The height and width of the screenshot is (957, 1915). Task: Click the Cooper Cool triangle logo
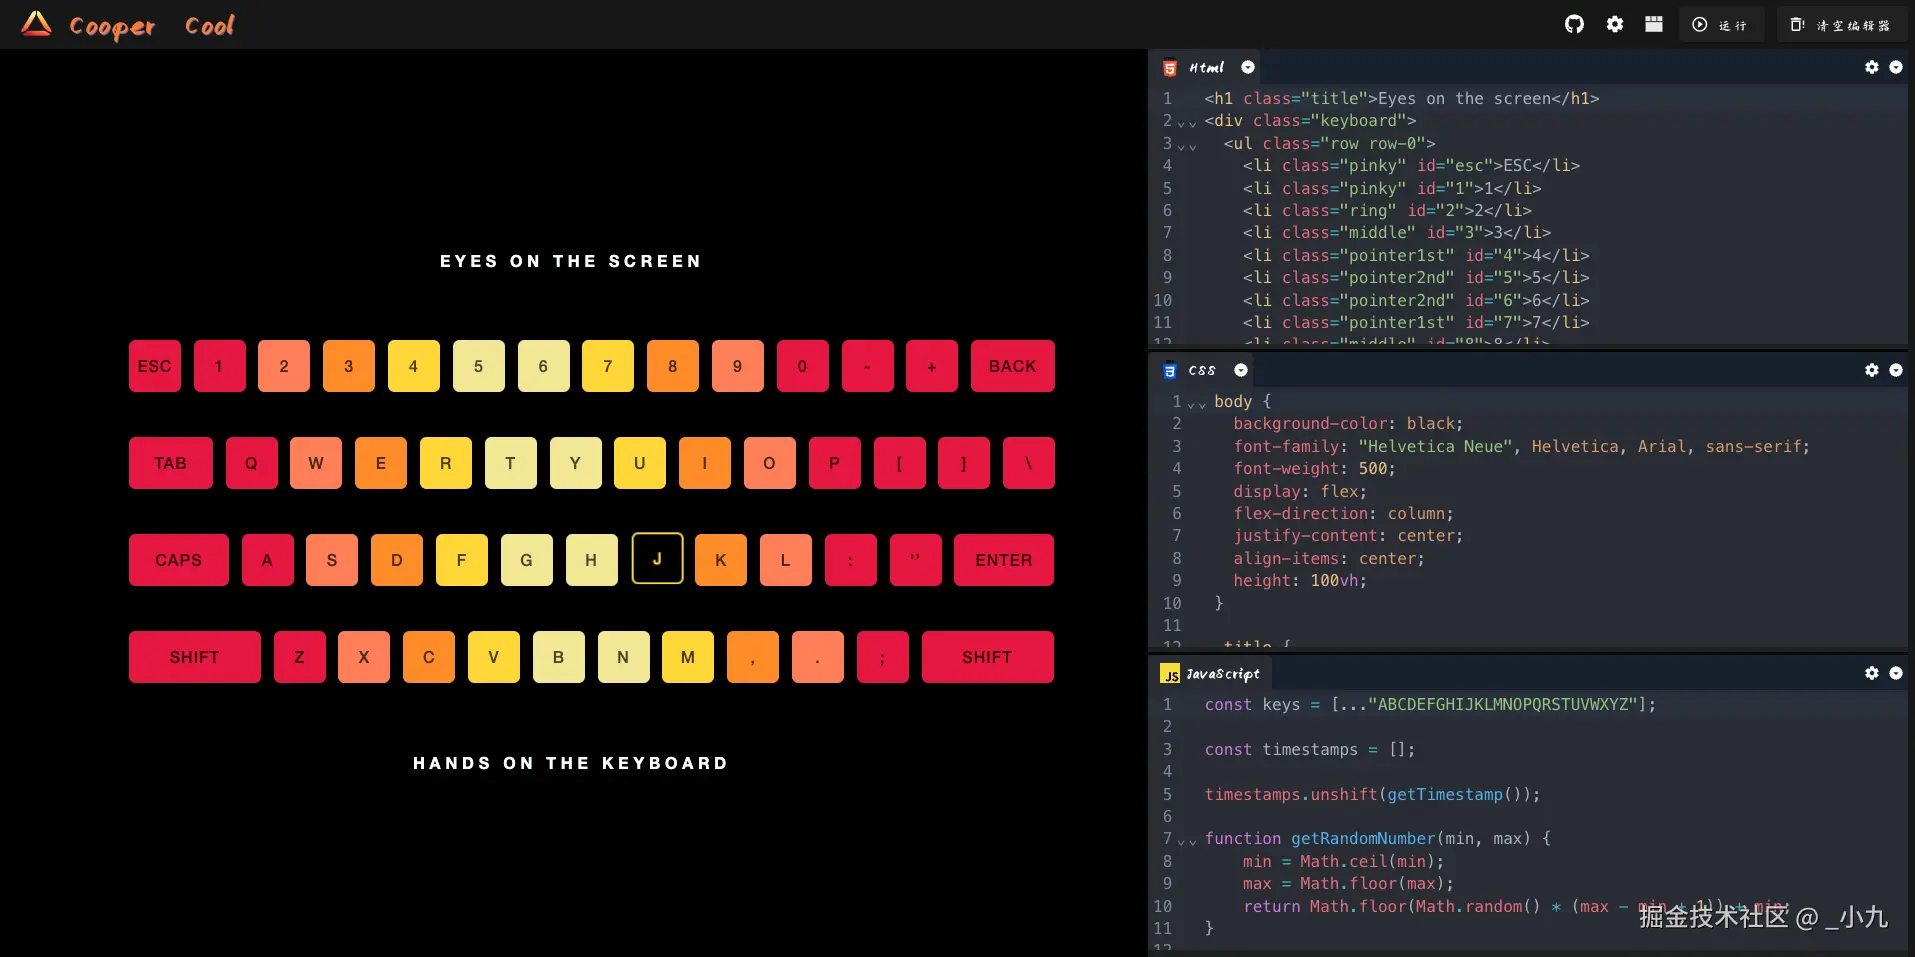[36, 24]
